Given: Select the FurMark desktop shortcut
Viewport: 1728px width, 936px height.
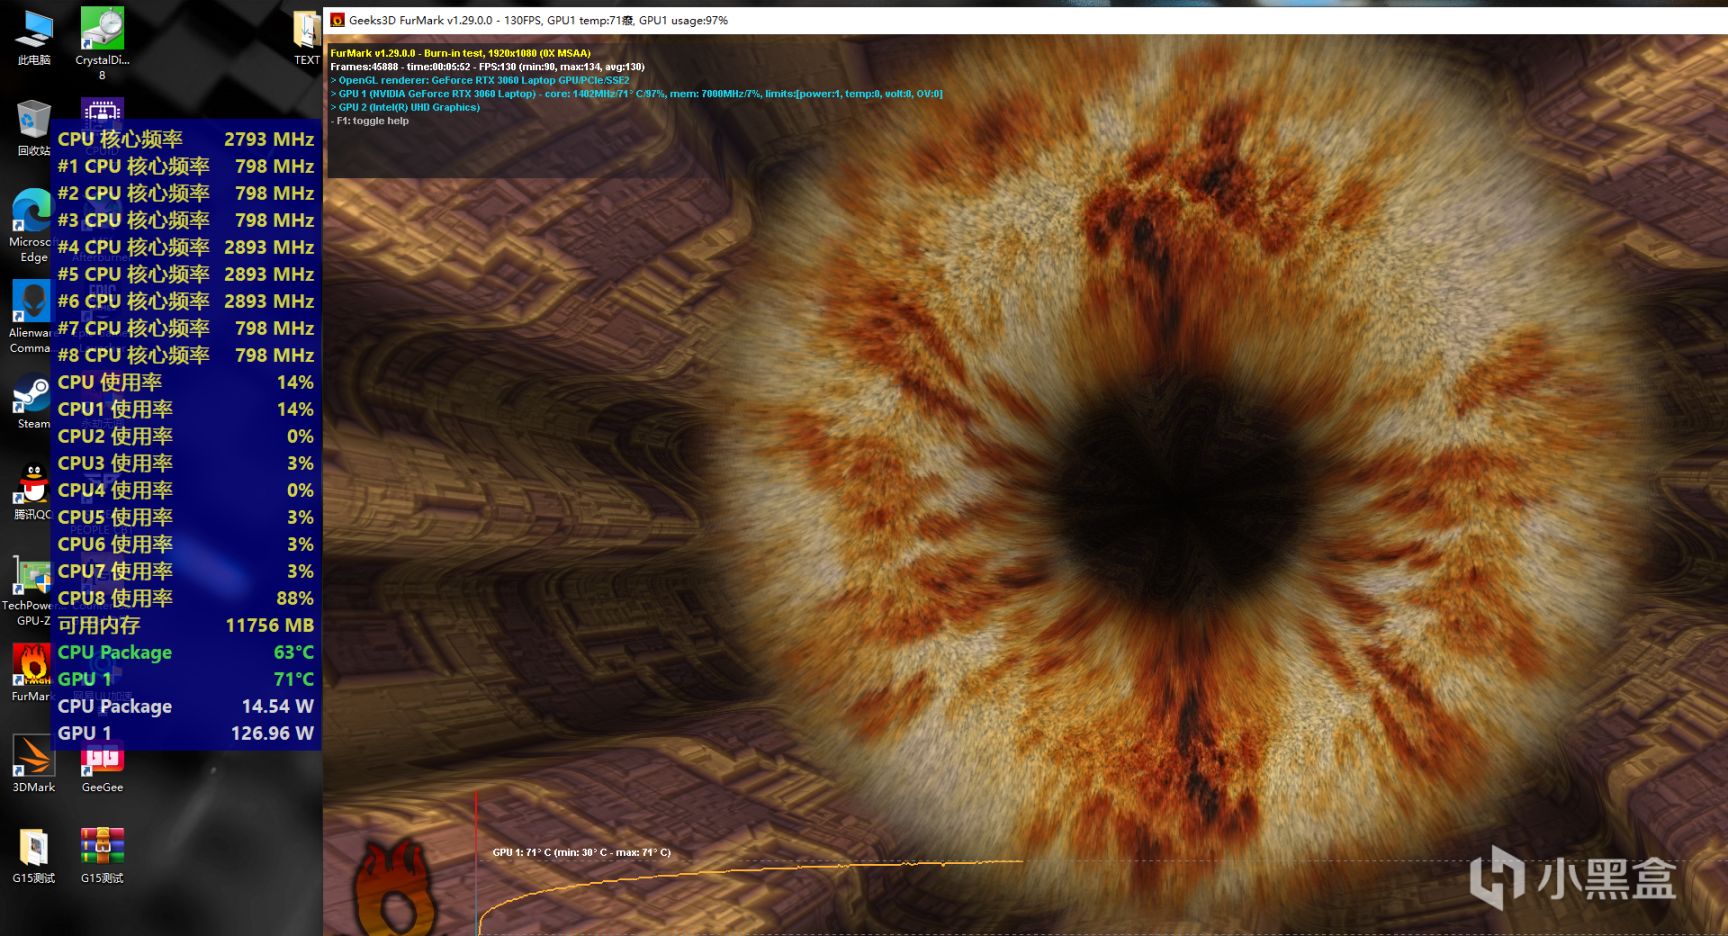Looking at the screenshot, I should tap(31, 672).
